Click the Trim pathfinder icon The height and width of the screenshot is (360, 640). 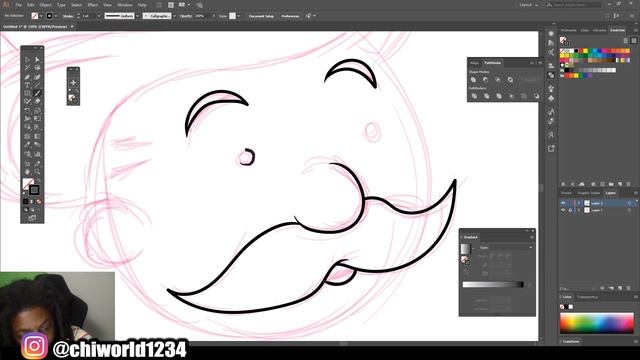pyautogui.click(x=487, y=96)
